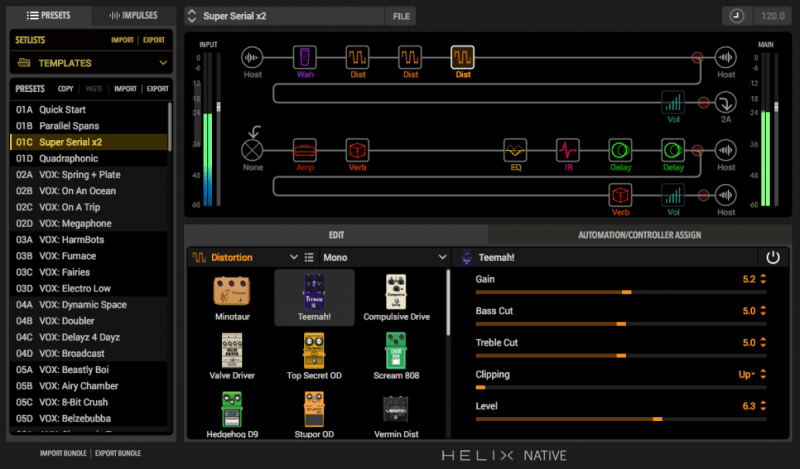Click Export Bundle
The width and height of the screenshot is (800, 469).
point(118,453)
